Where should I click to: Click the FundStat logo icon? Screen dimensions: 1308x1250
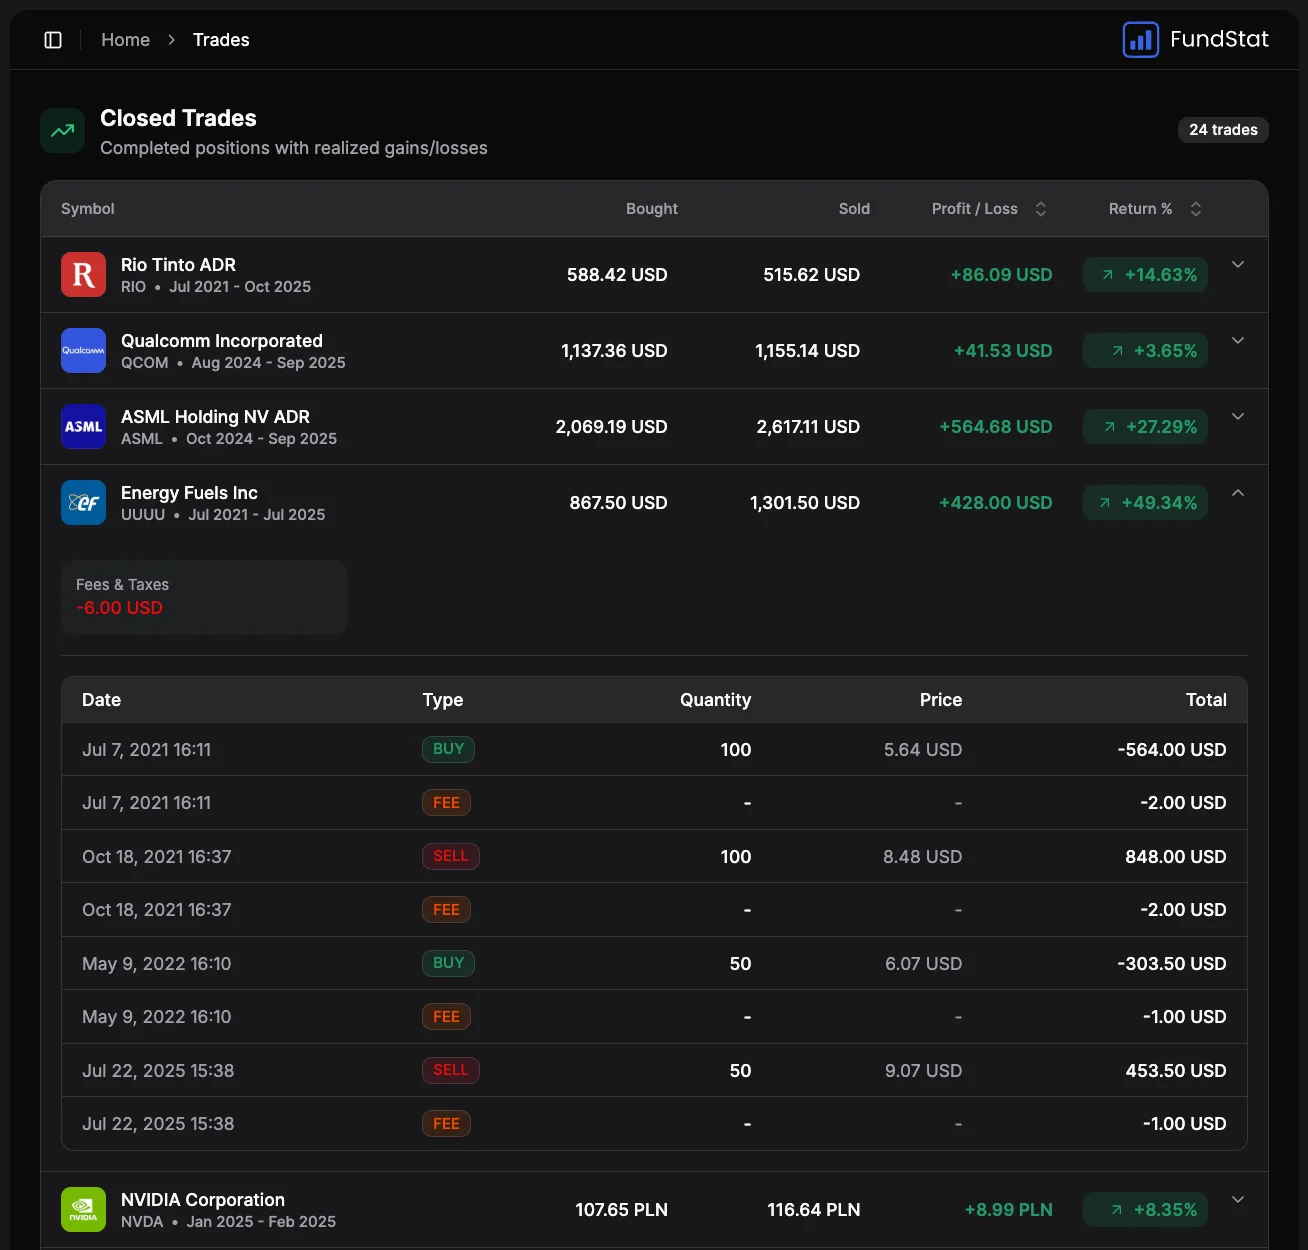(x=1140, y=39)
